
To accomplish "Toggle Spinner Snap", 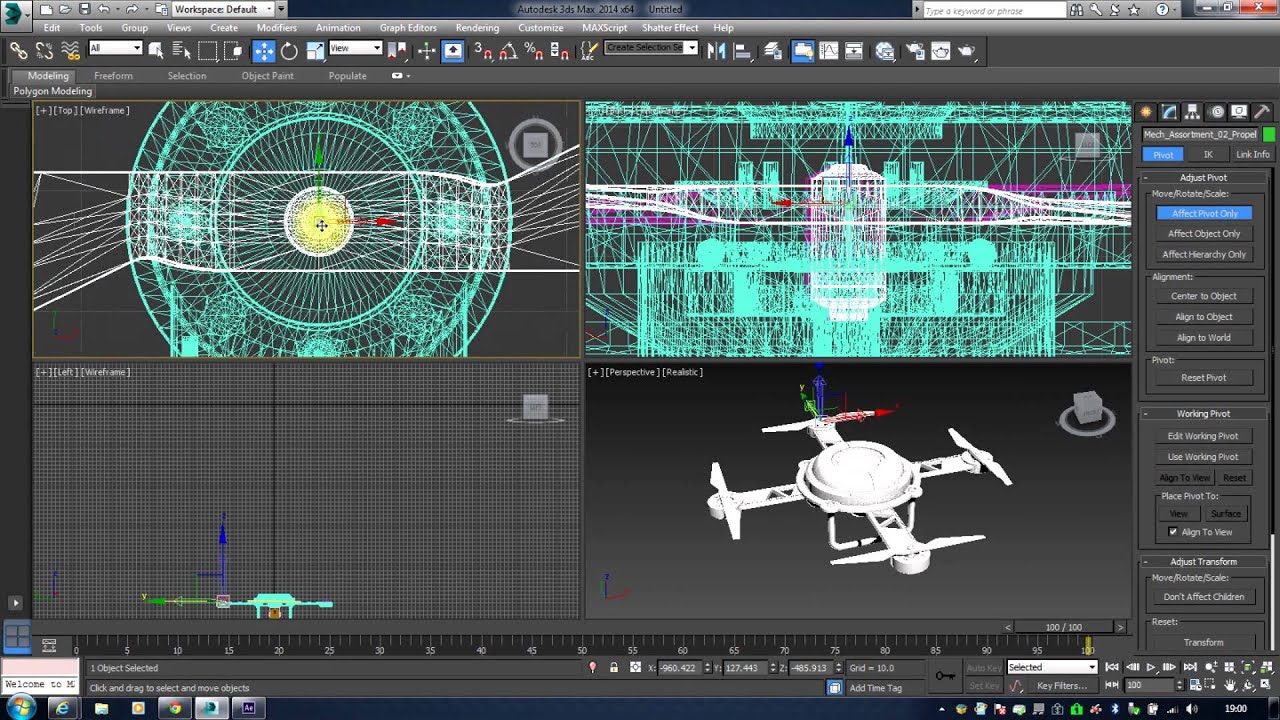I will (x=560, y=50).
